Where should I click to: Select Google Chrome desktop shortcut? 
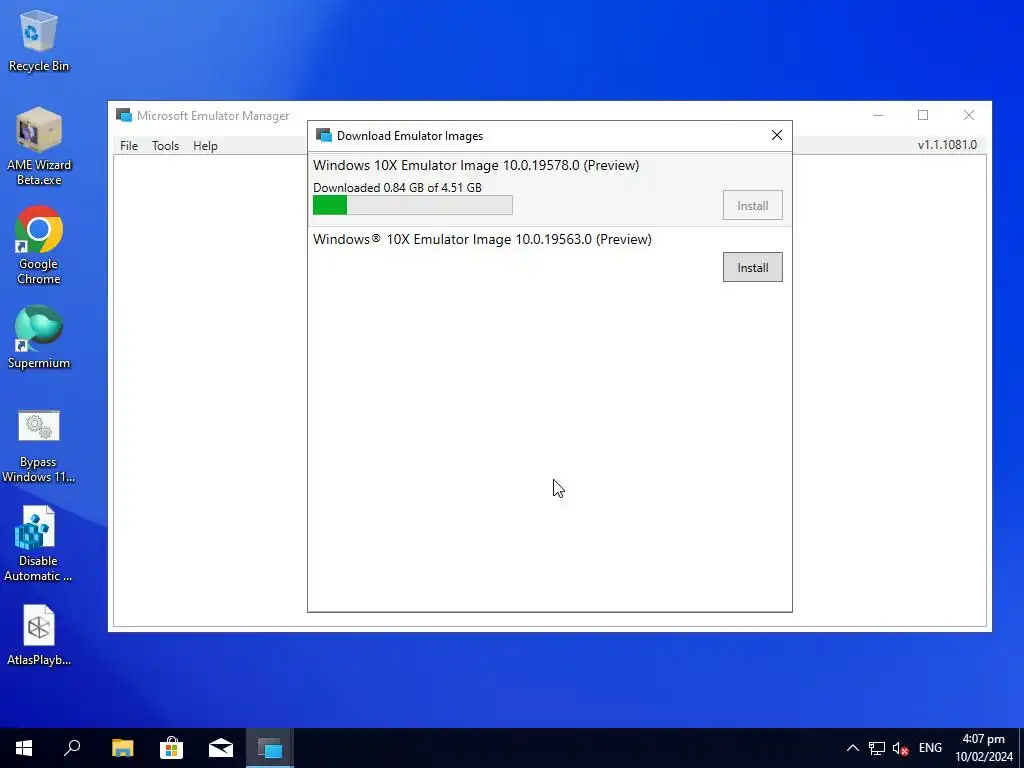(x=39, y=246)
